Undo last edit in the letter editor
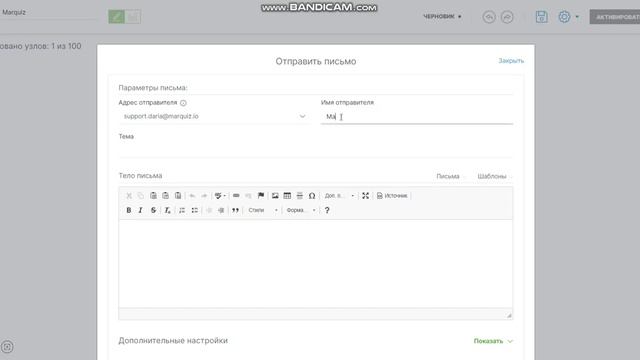The image size is (640, 360). [192, 196]
